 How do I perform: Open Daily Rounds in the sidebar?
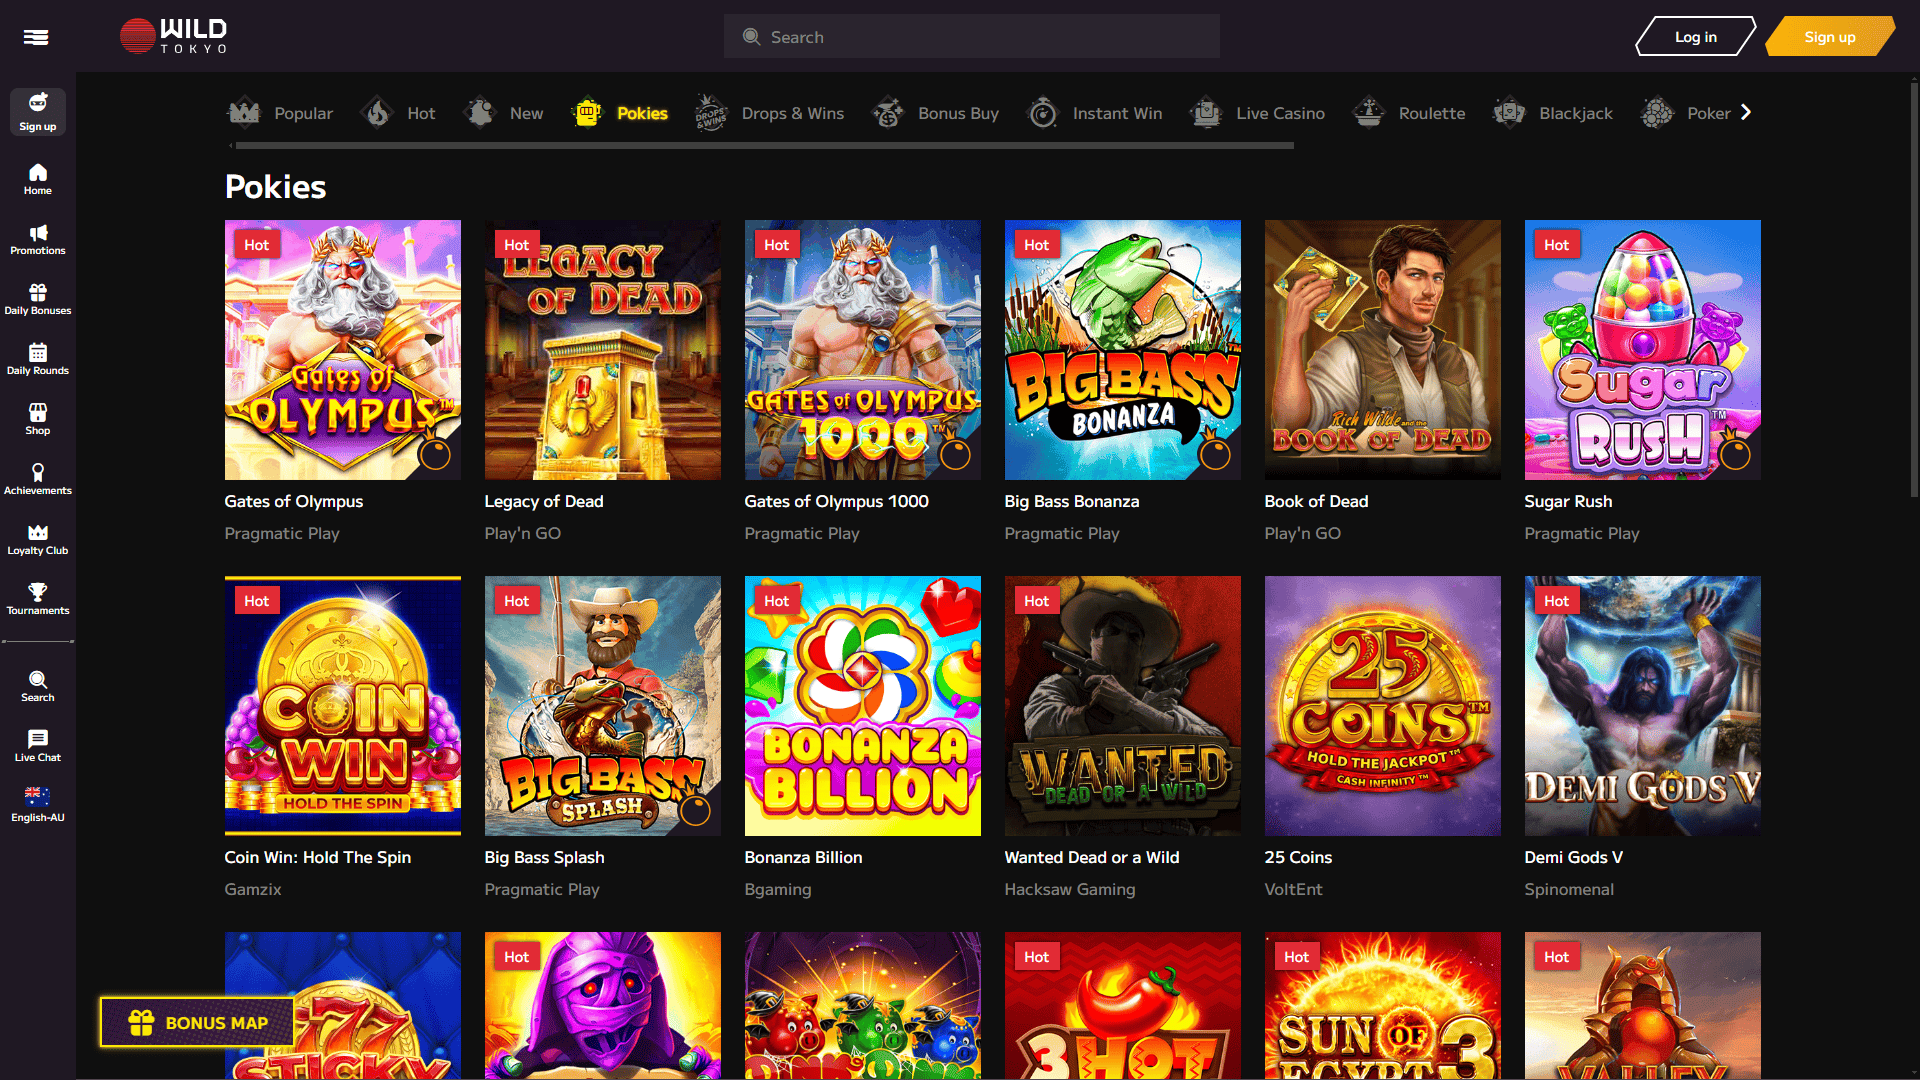click(38, 360)
